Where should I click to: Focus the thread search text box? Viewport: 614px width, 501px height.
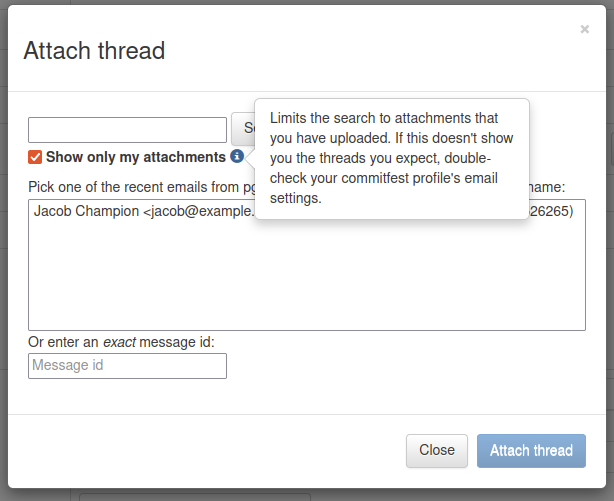[127, 130]
